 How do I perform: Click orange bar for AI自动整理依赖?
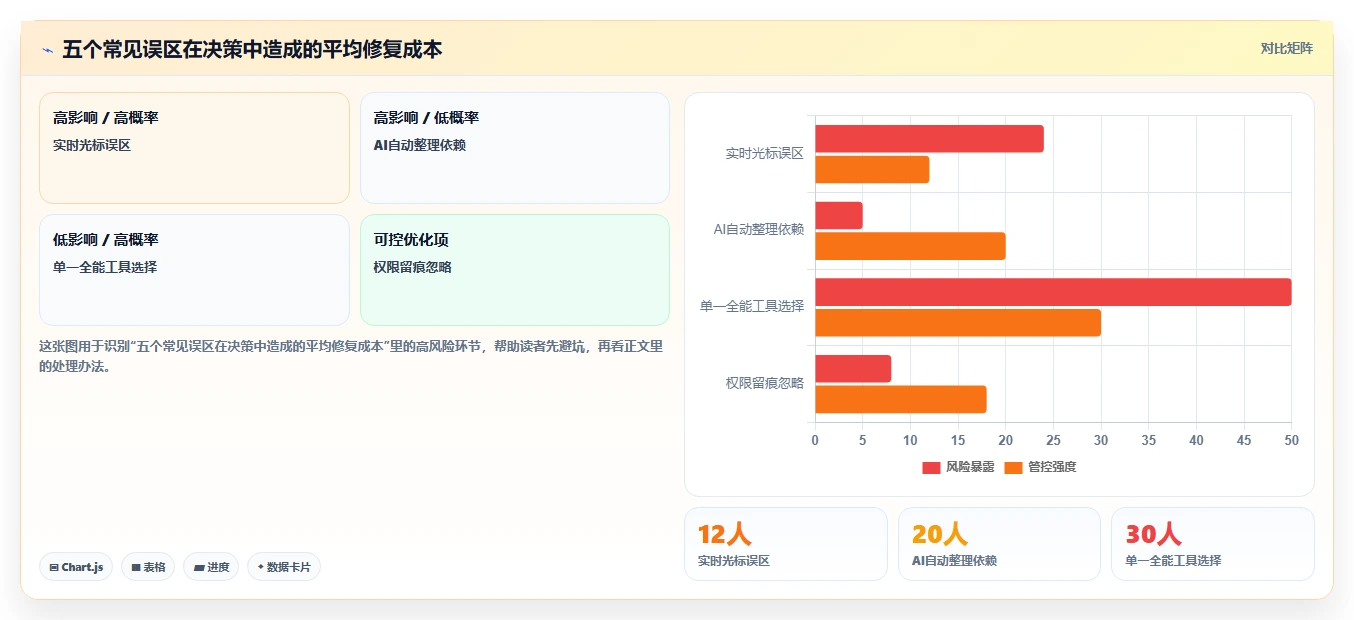[910, 246]
